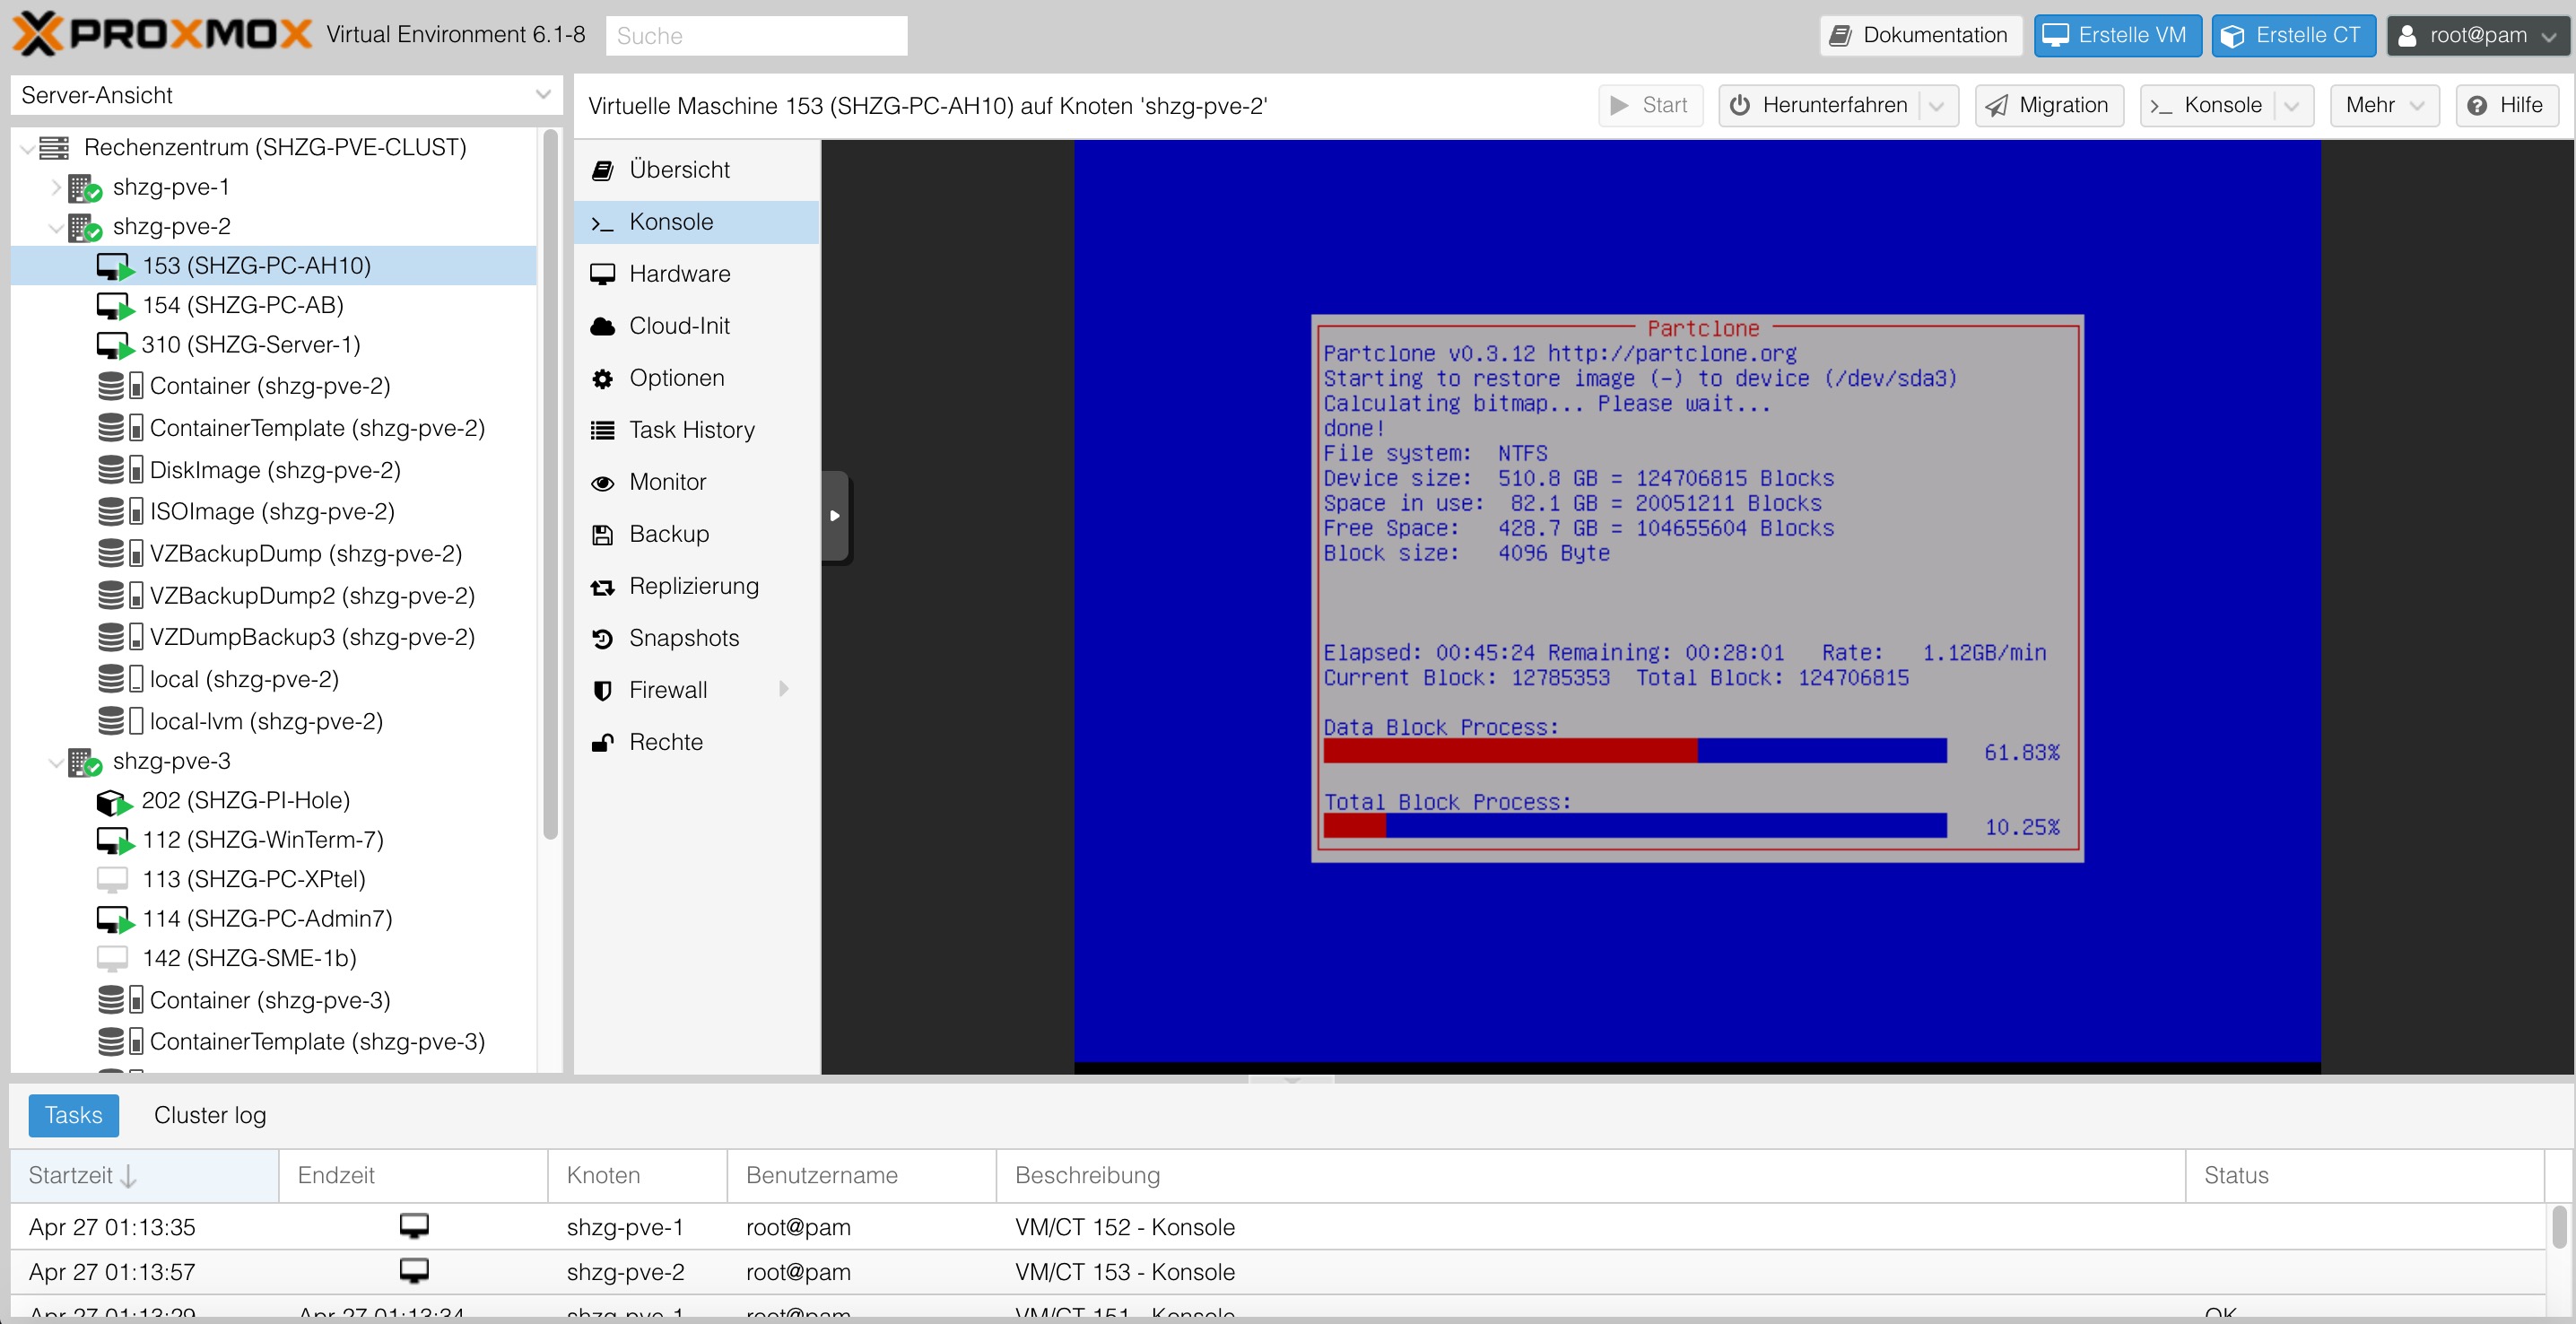Open the Konsole button dropdown arrow
2576x1324 pixels.
click(x=2292, y=105)
